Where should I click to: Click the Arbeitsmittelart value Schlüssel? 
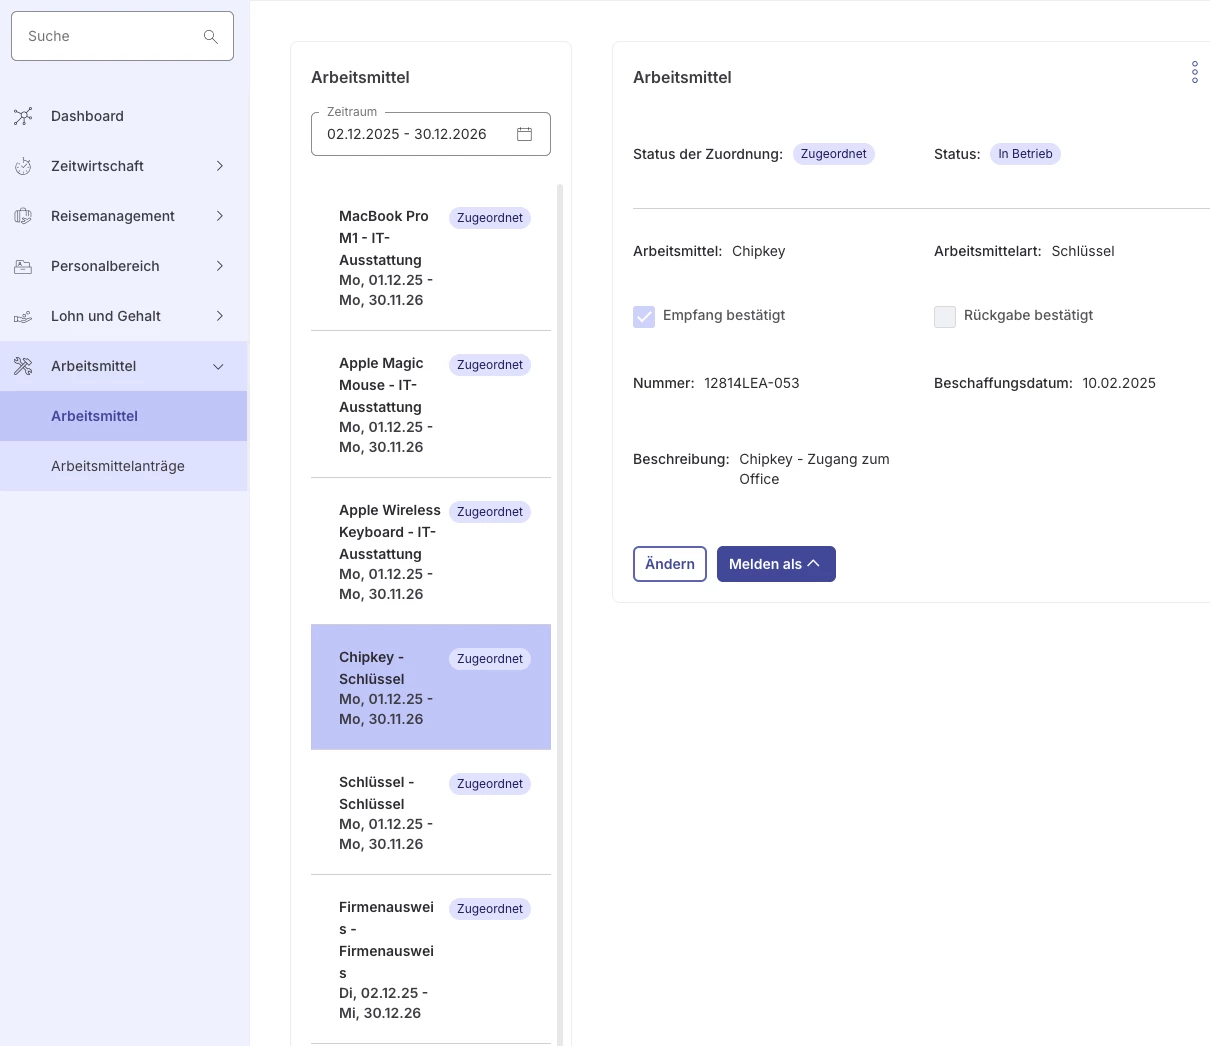[1083, 251]
